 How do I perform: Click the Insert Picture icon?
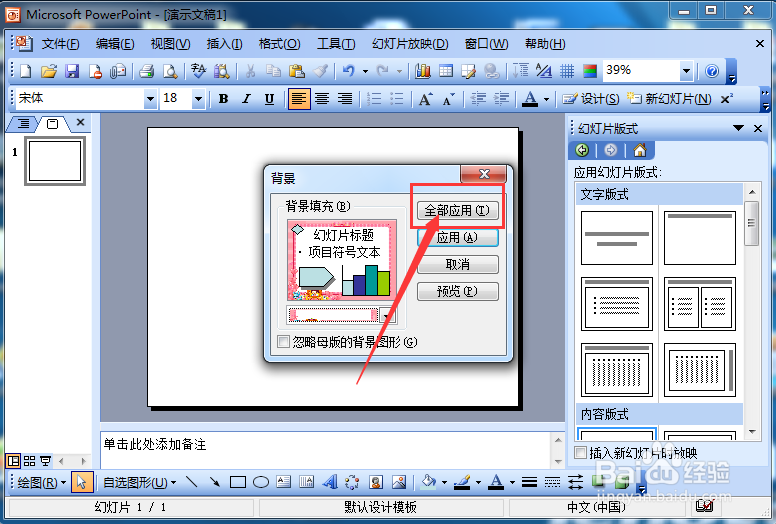pos(399,481)
